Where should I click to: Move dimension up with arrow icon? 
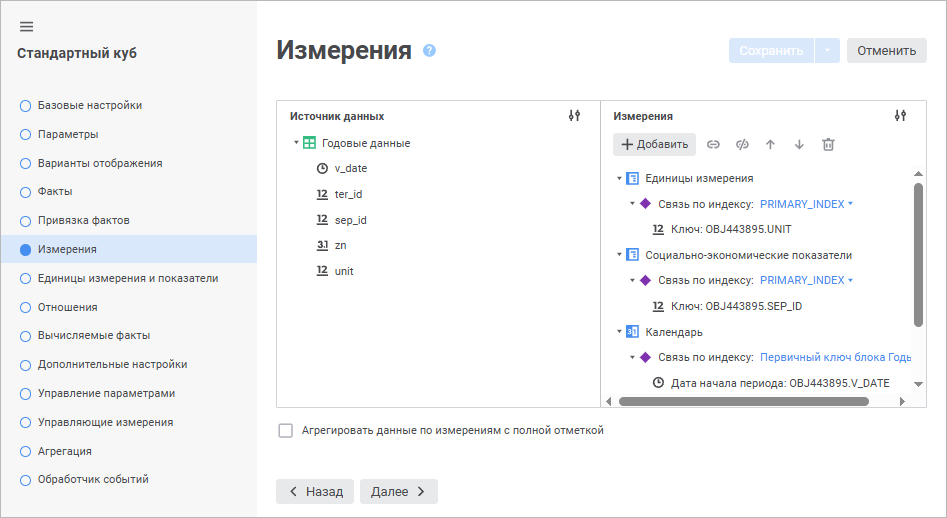coord(770,144)
